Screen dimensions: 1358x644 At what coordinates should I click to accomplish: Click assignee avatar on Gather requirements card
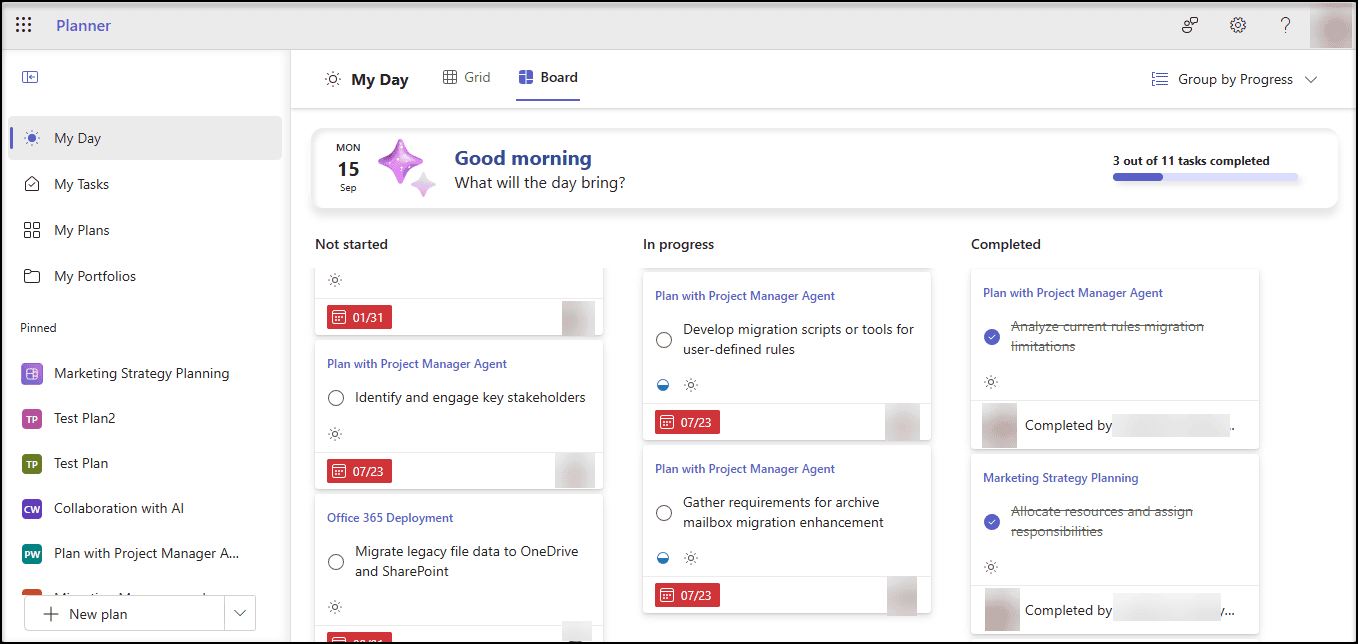click(903, 595)
